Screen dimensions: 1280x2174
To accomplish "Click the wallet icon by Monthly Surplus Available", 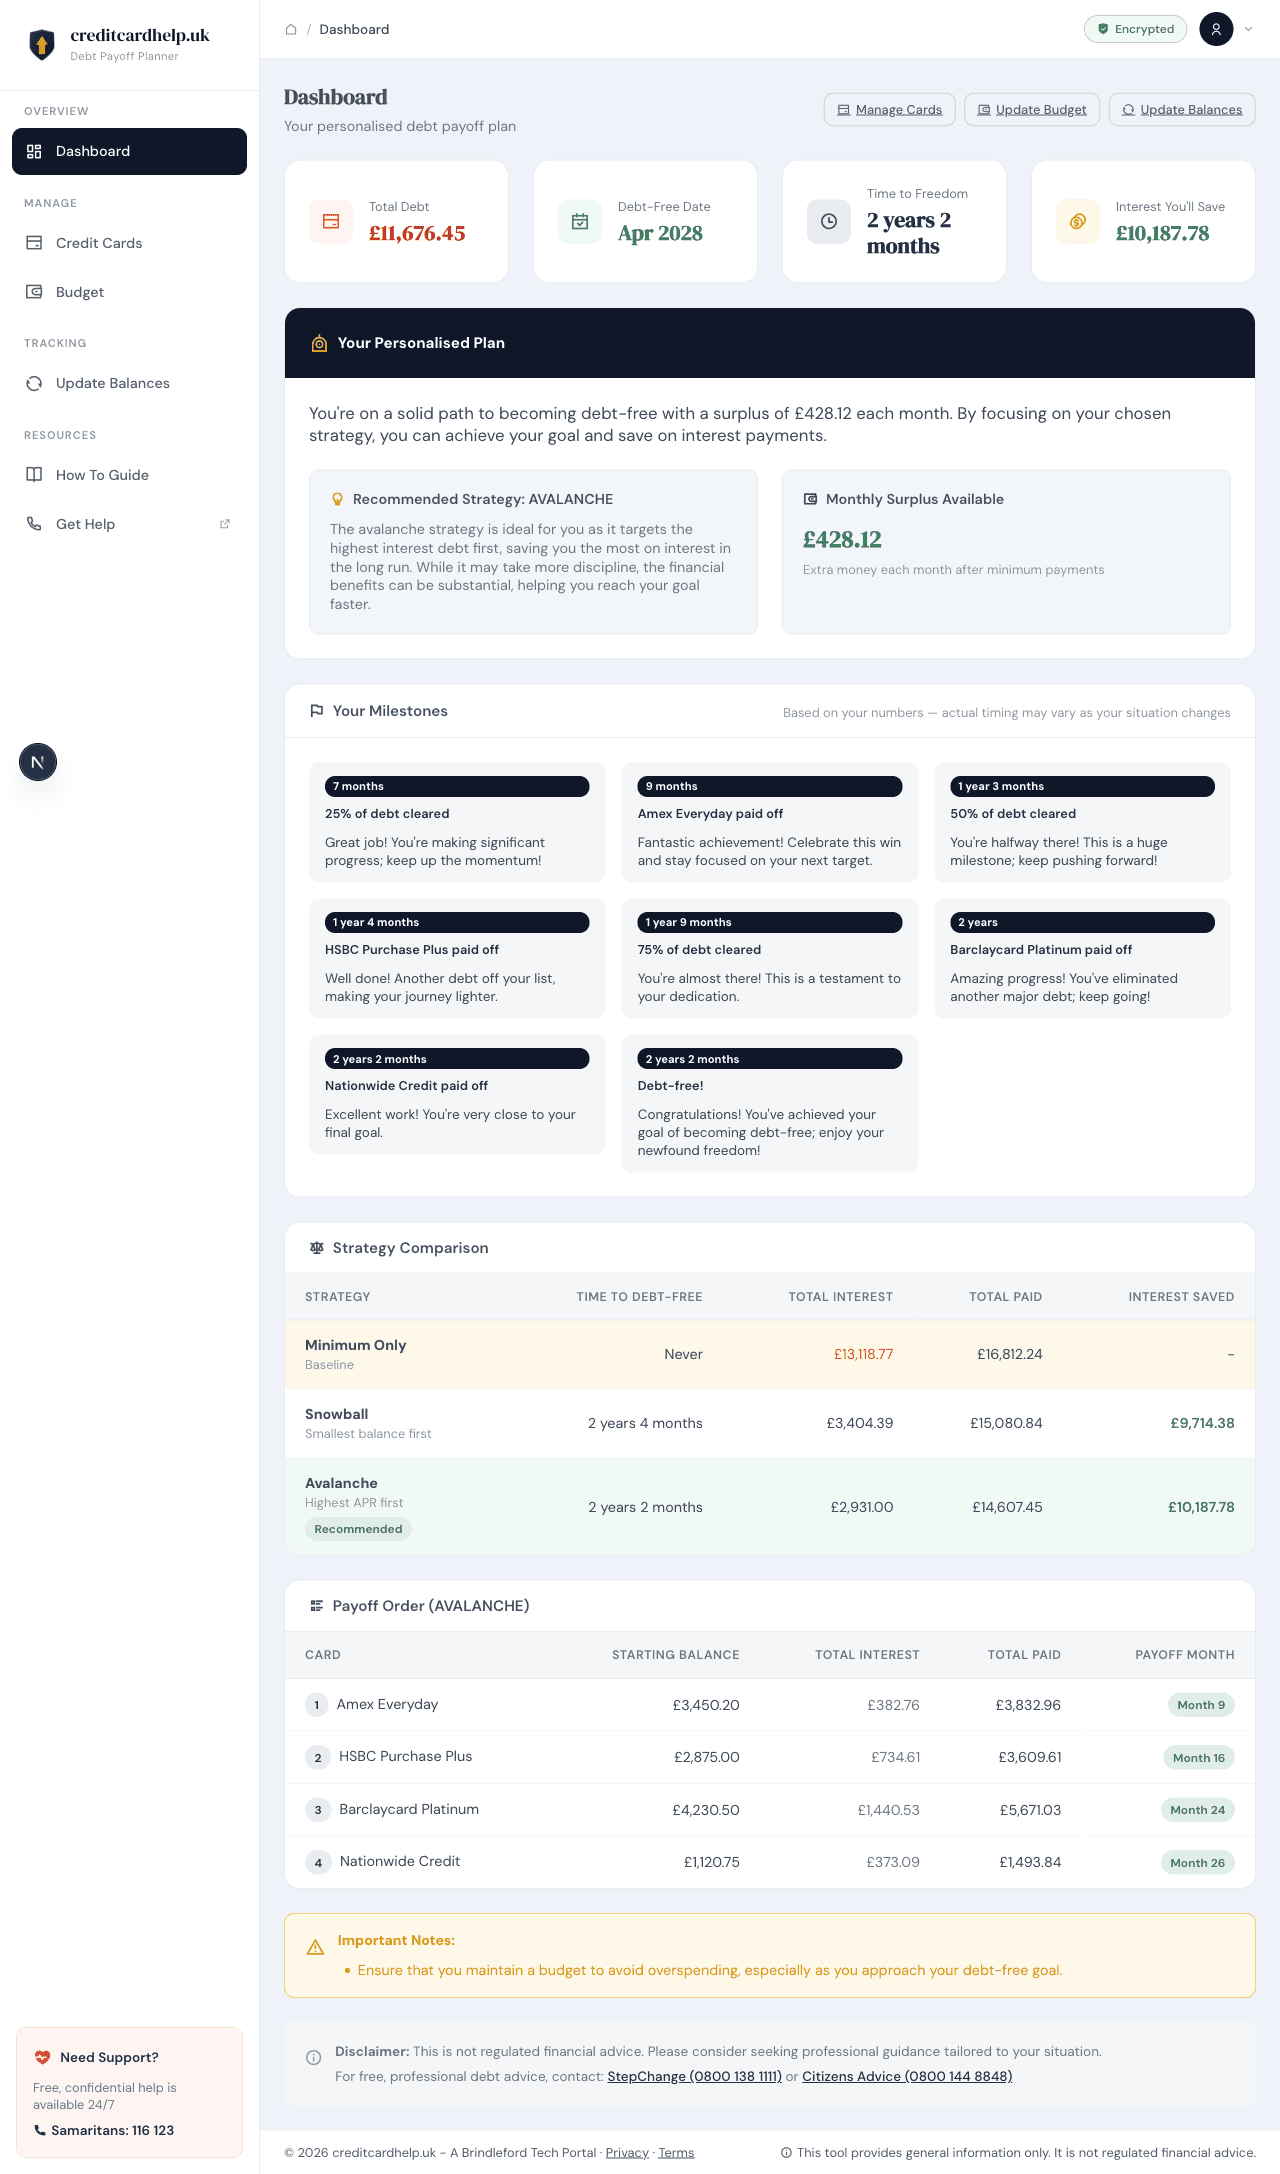I will (810, 499).
